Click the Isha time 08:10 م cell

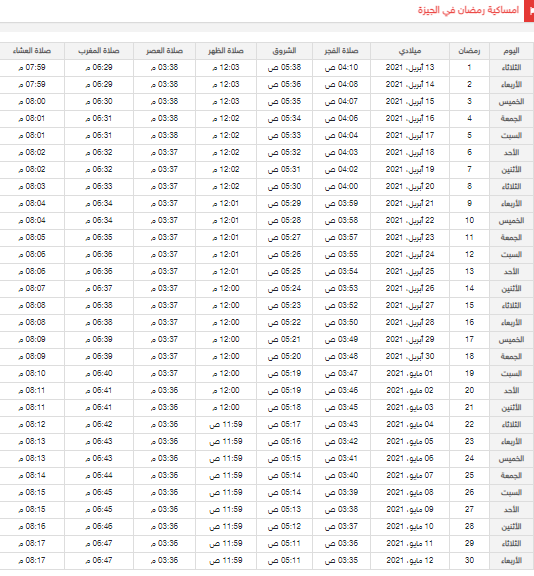coord(32,373)
